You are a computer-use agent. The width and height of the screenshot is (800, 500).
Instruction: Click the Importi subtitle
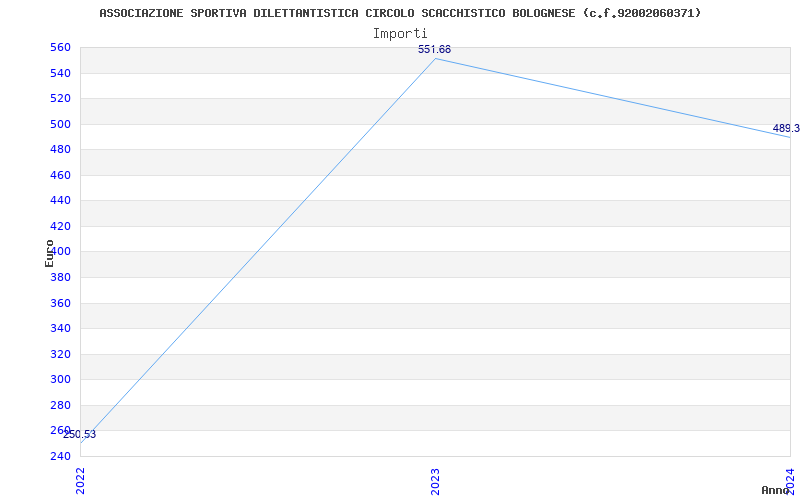(x=400, y=34)
